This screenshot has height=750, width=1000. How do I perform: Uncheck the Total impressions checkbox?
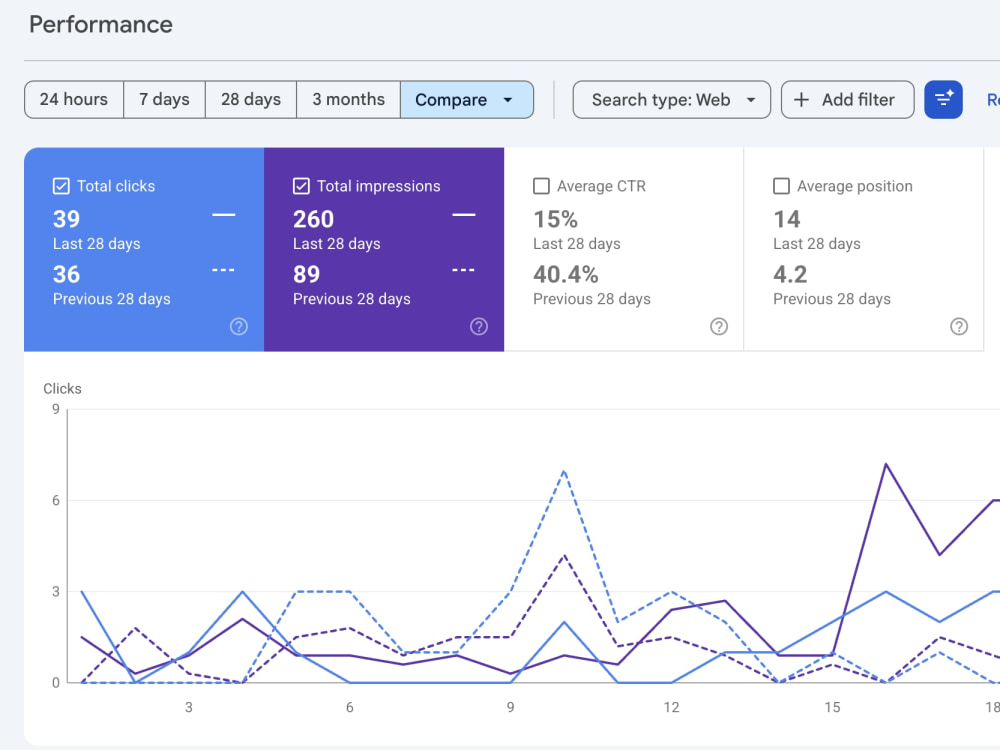pyautogui.click(x=301, y=186)
